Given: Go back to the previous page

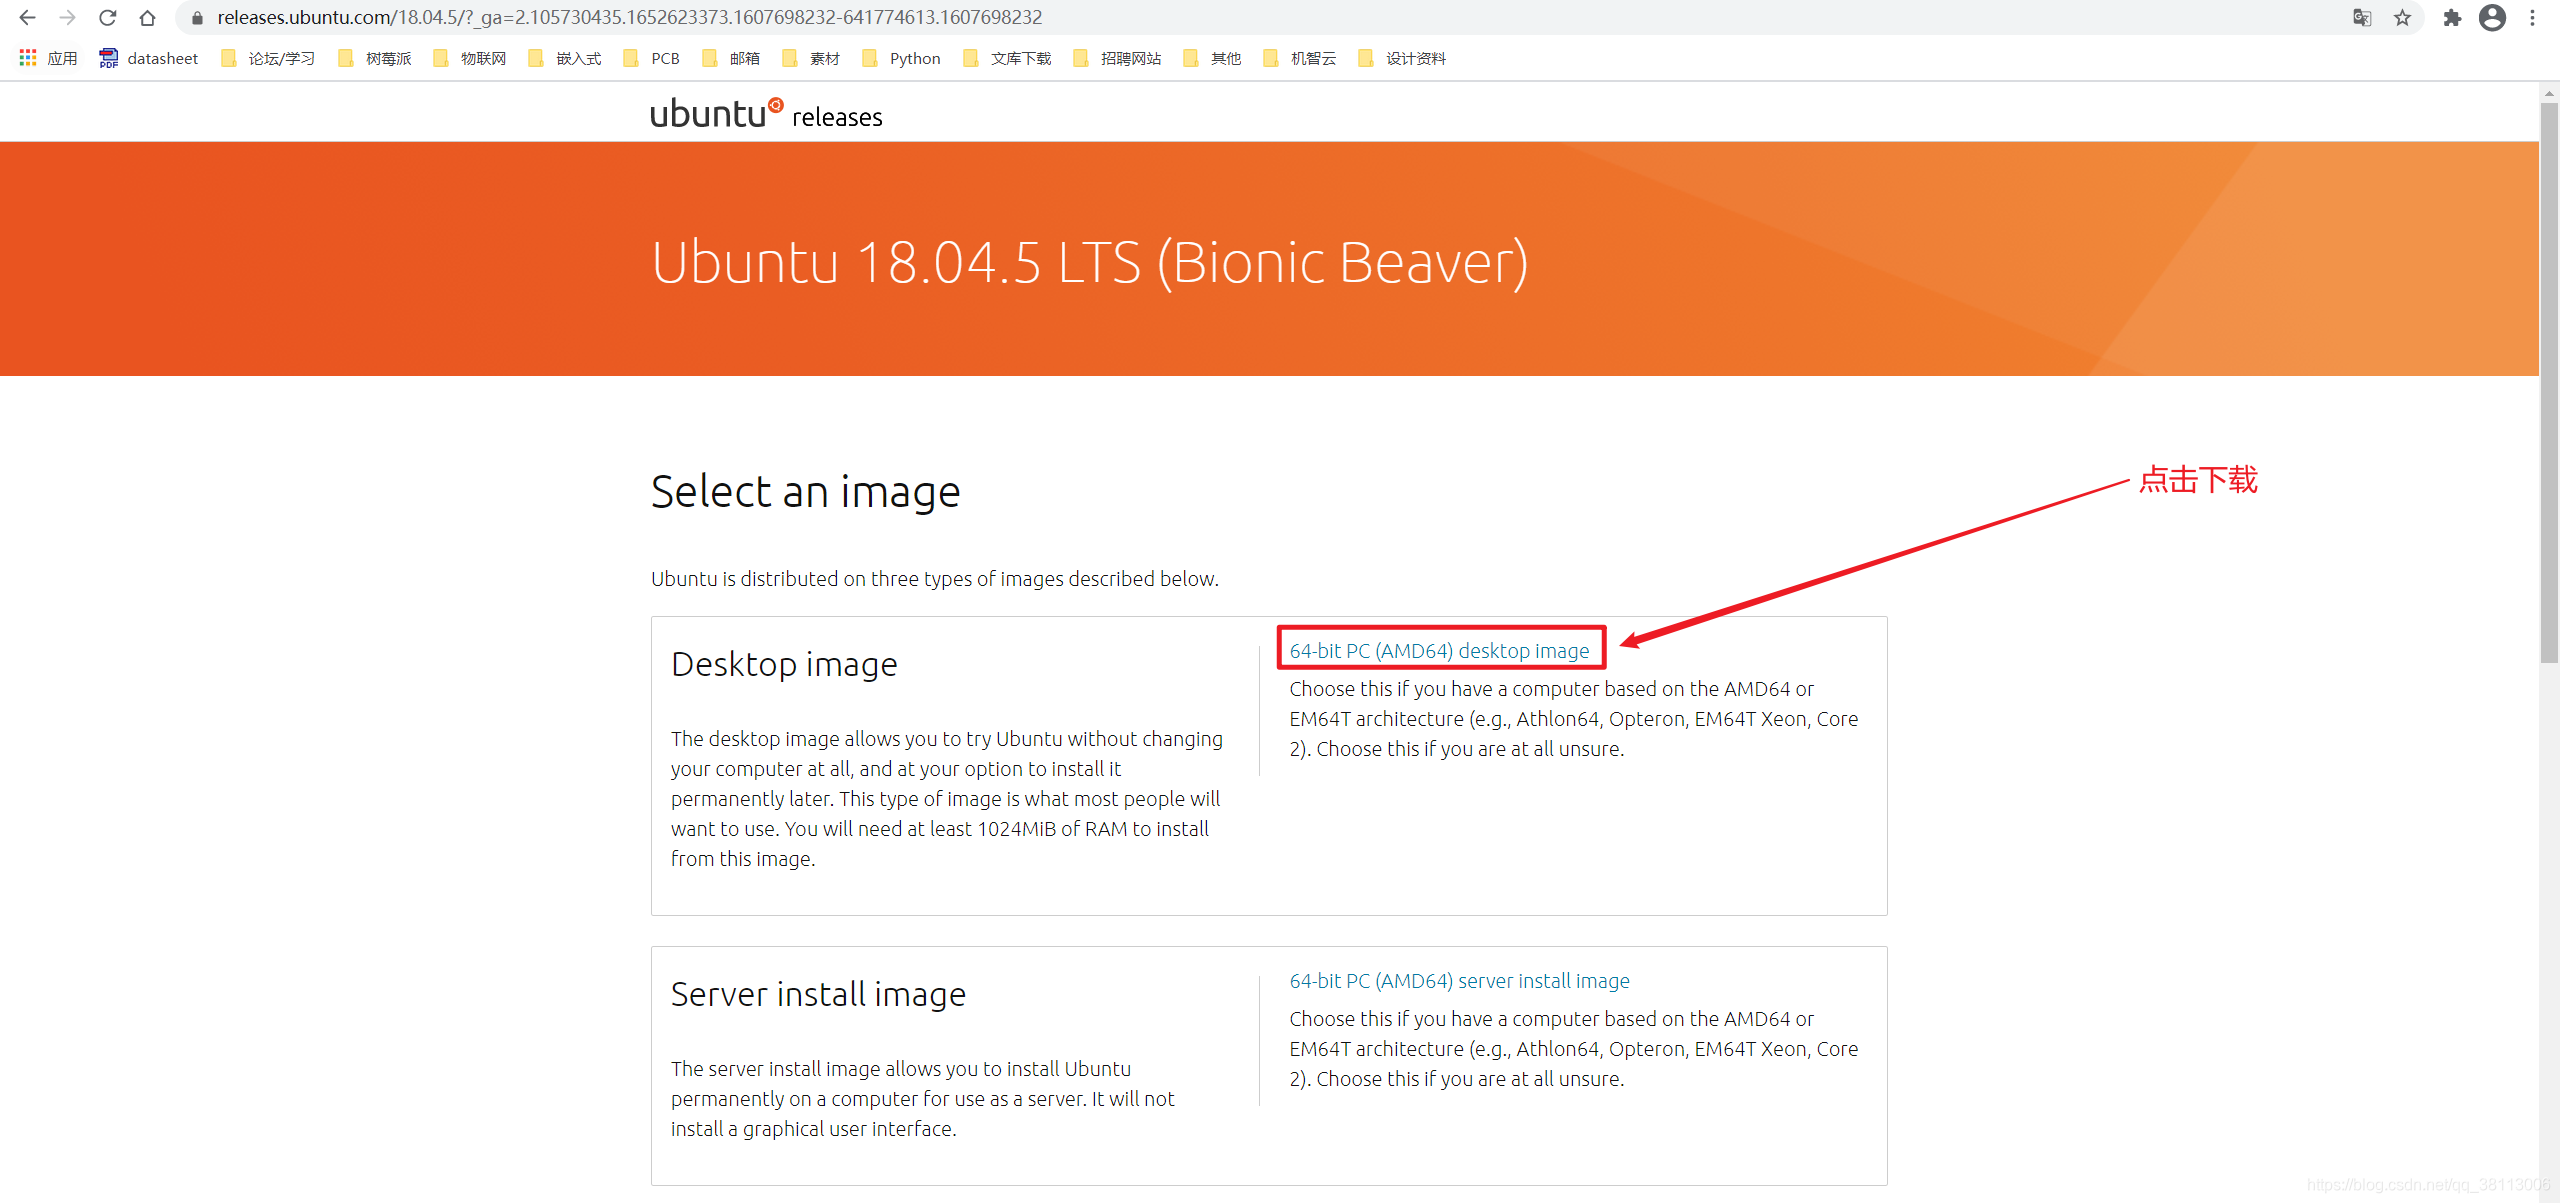Looking at the screenshot, I should click(27, 17).
